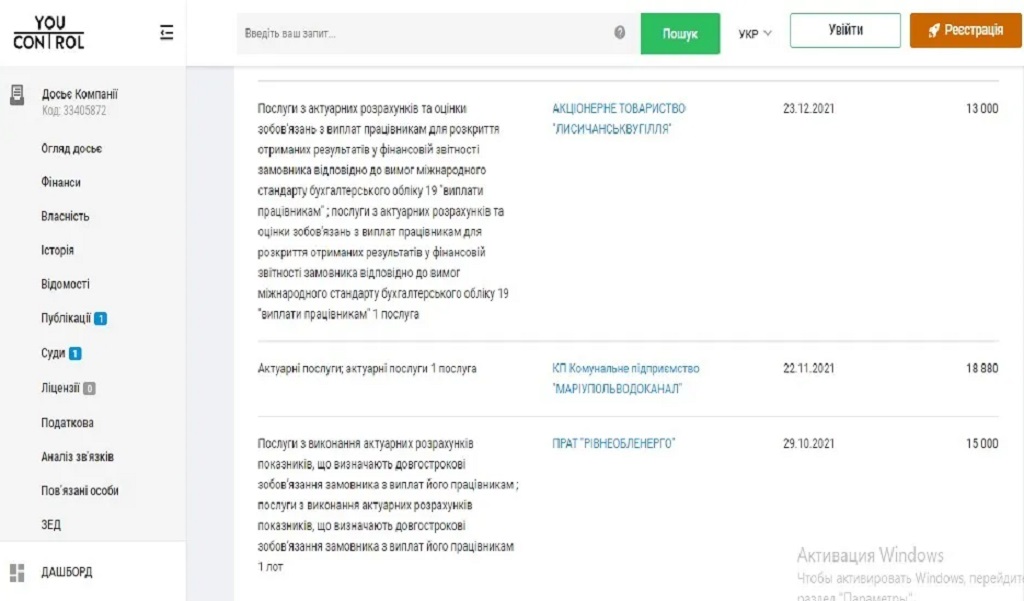Click the Суди counter badge
This screenshot has width=1024, height=601.
75,353
